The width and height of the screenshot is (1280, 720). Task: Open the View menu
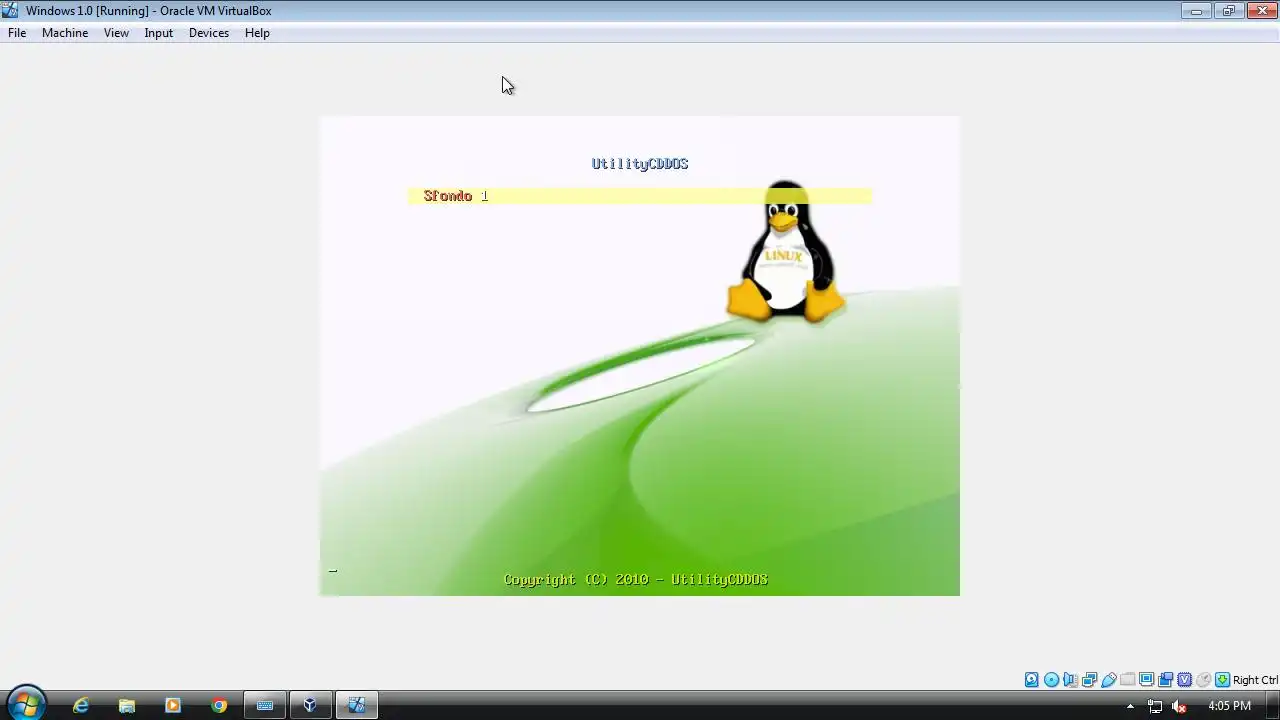click(116, 33)
